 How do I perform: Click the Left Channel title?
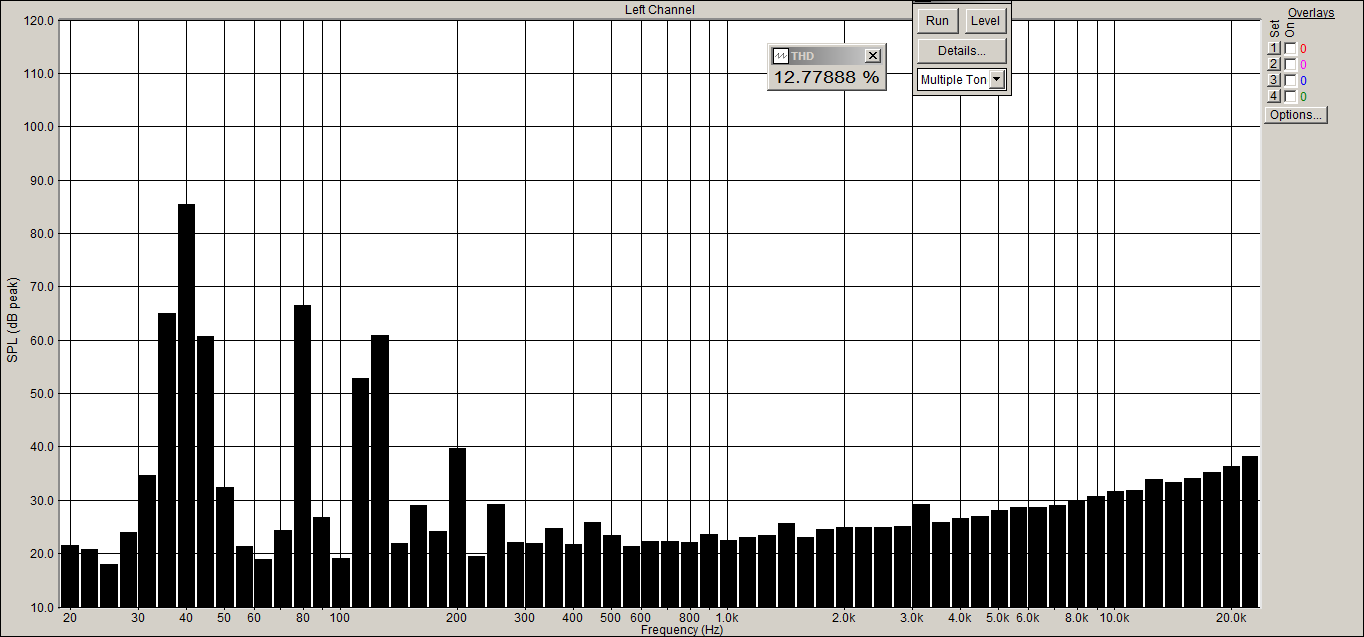click(659, 9)
